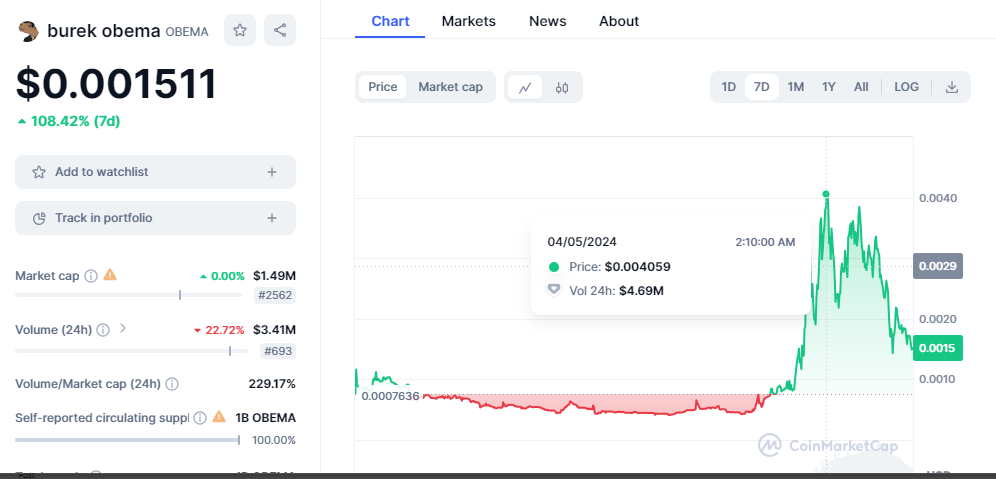The height and width of the screenshot is (479, 996).
Task: Click the Volume rank slider bar
Action: [x=131, y=351]
